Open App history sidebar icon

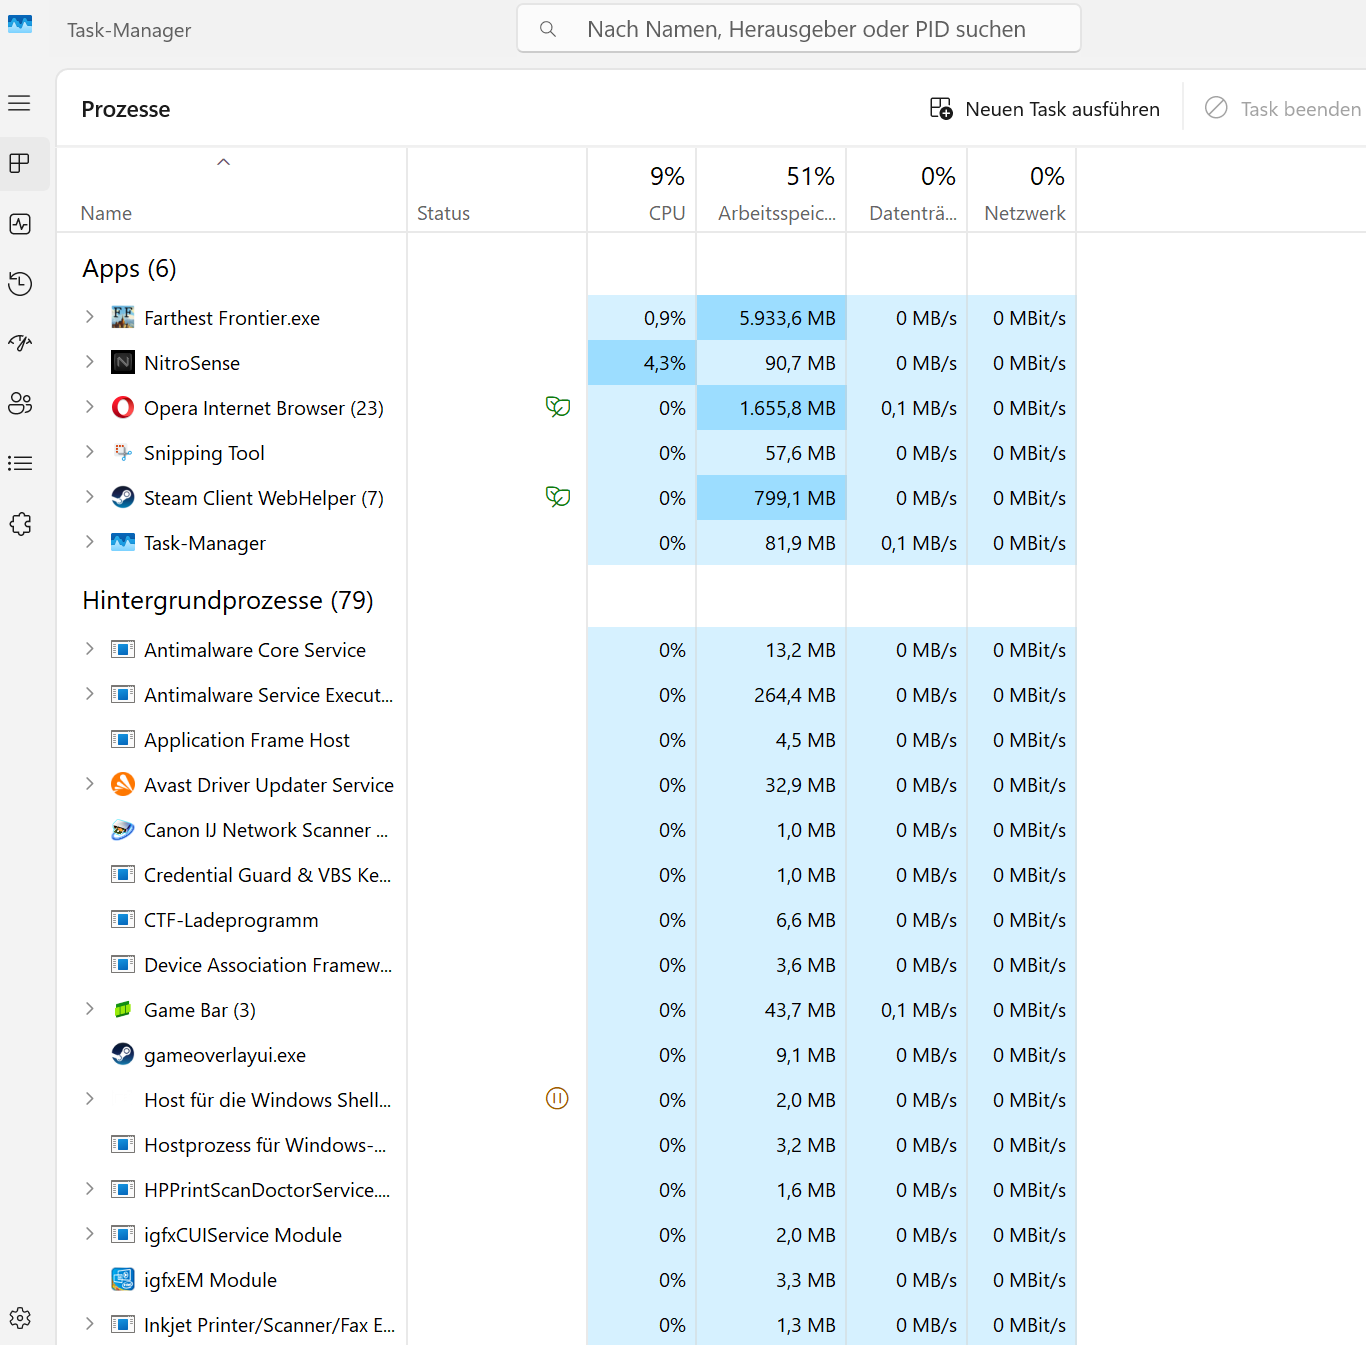pyautogui.click(x=20, y=284)
